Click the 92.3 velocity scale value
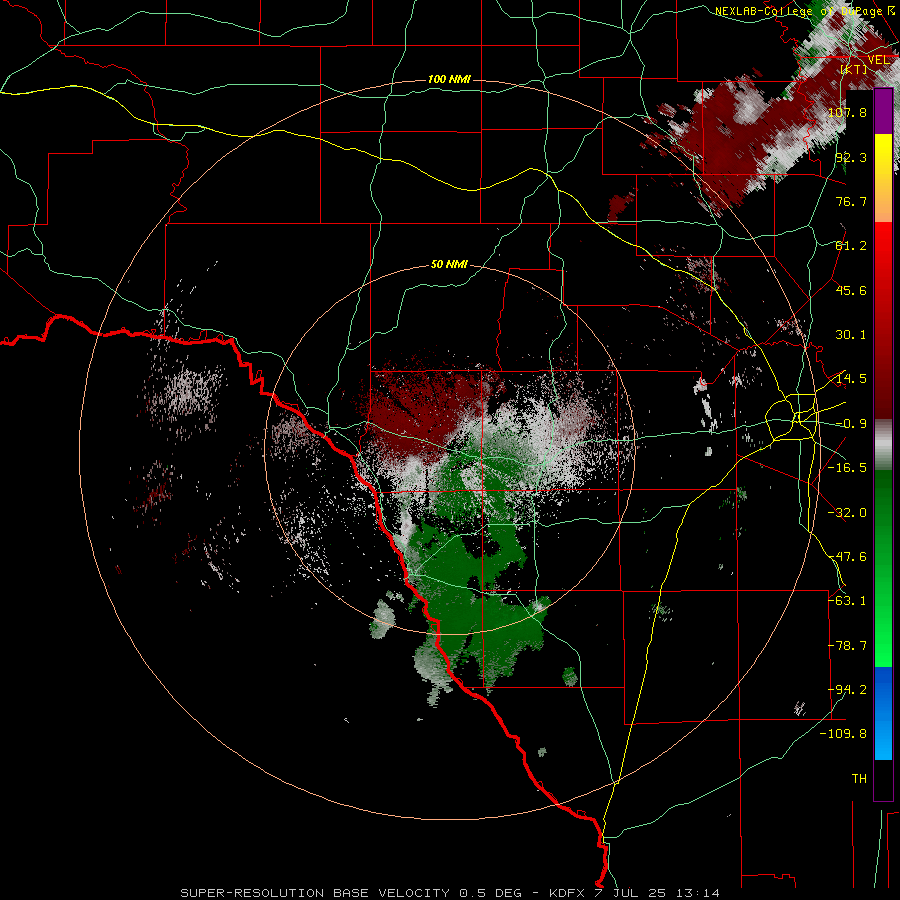Viewport: 900px width, 900px height. pyautogui.click(x=851, y=157)
